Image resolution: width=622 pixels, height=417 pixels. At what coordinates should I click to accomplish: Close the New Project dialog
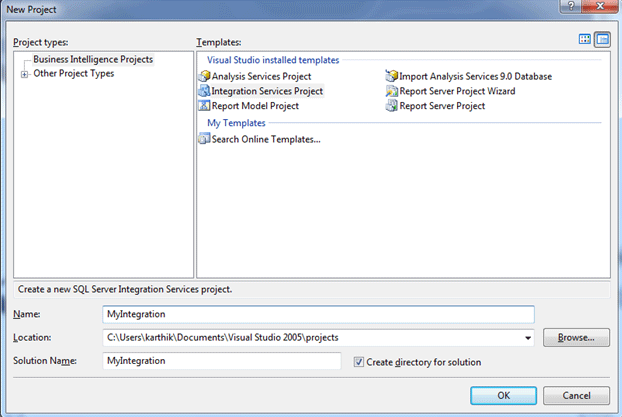600,6
